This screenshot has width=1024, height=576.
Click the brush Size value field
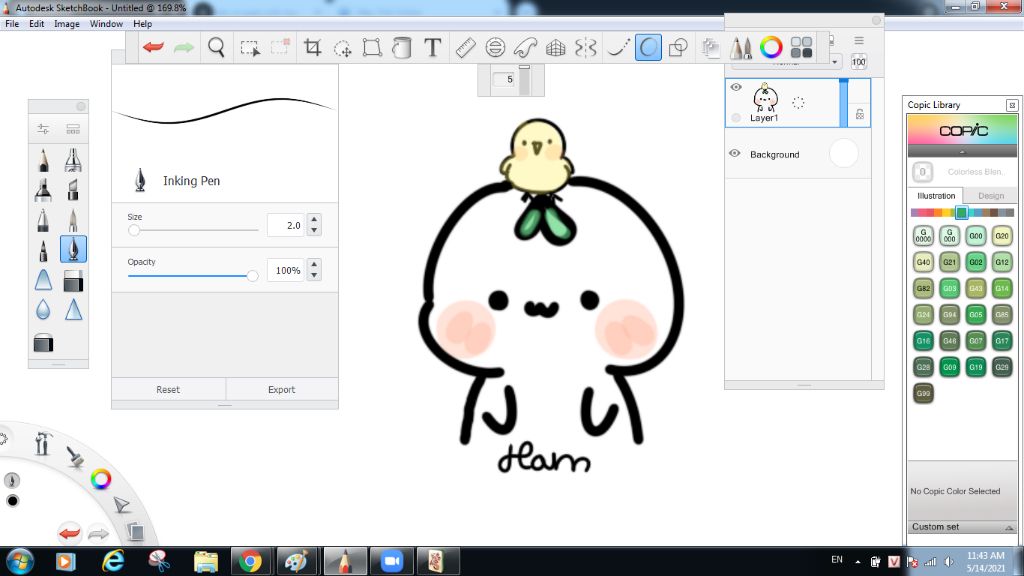pos(286,225)
